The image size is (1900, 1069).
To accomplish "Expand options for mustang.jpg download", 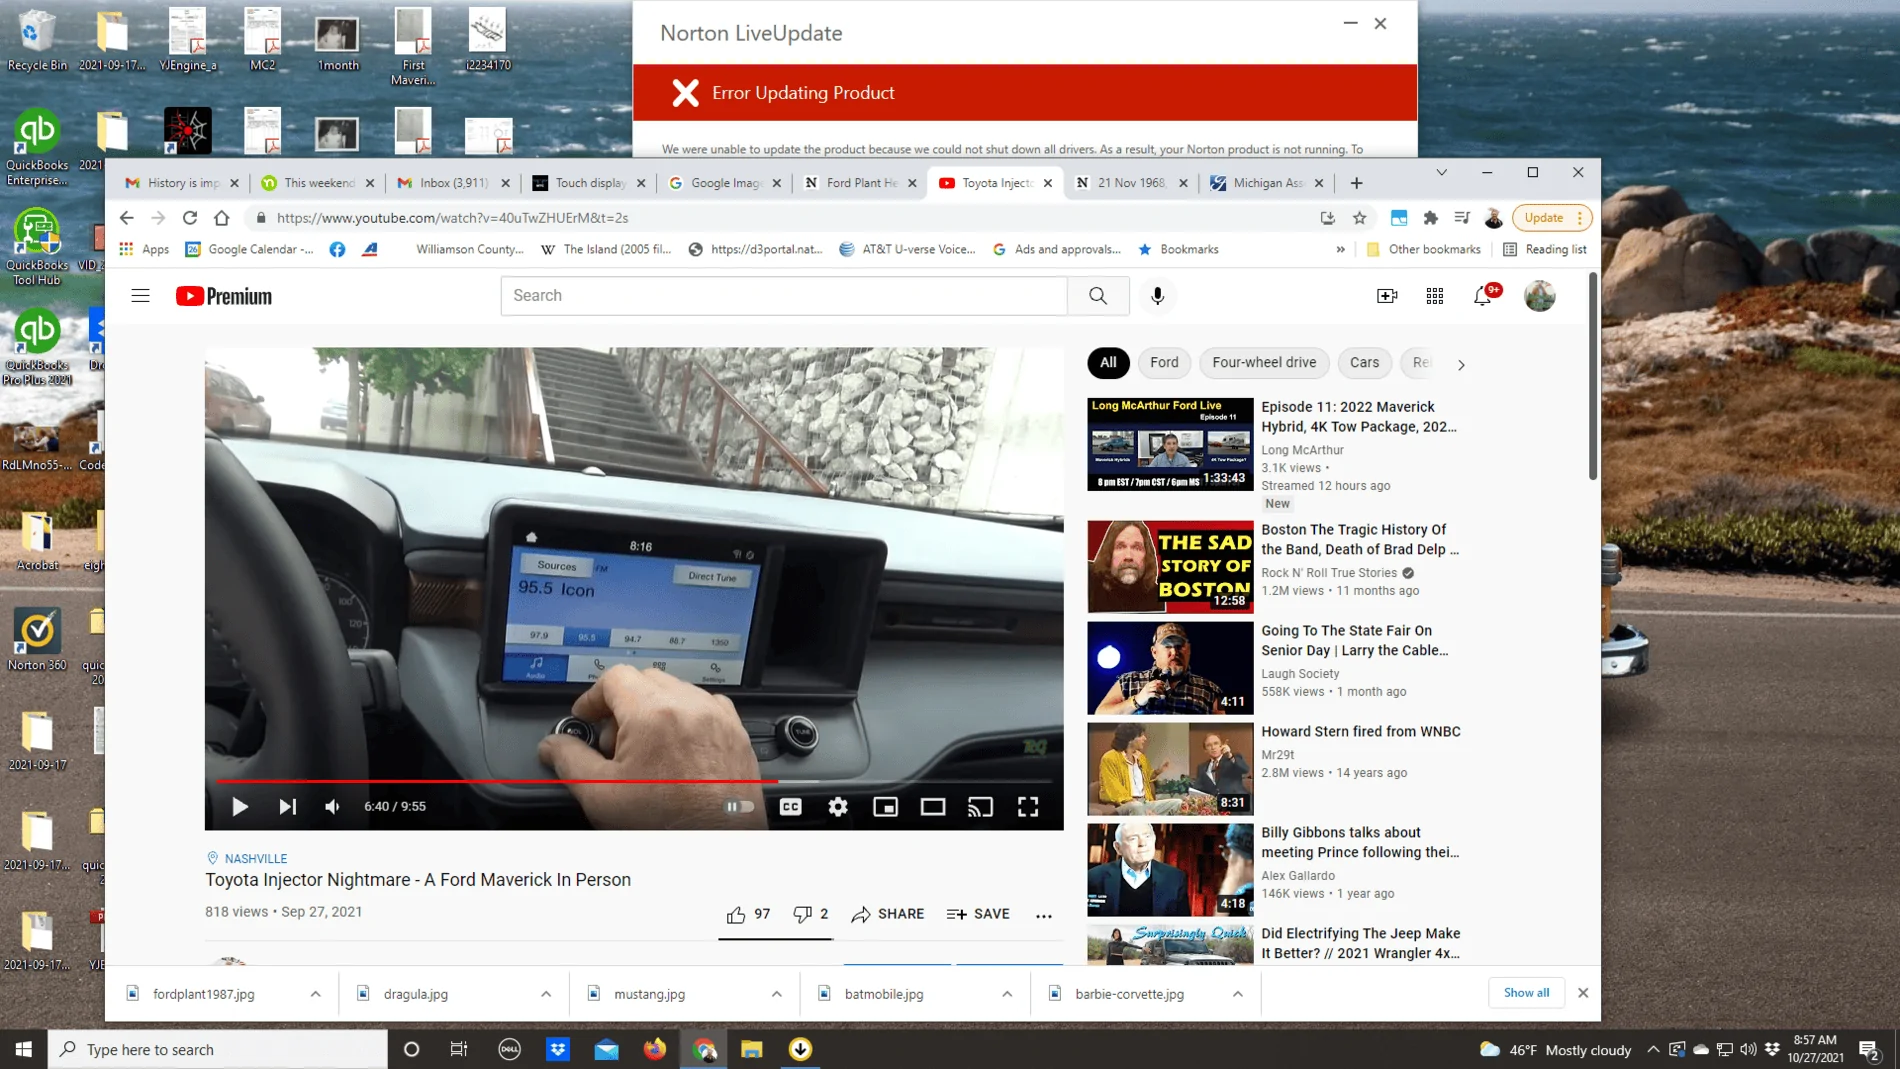I will point(777,994).
